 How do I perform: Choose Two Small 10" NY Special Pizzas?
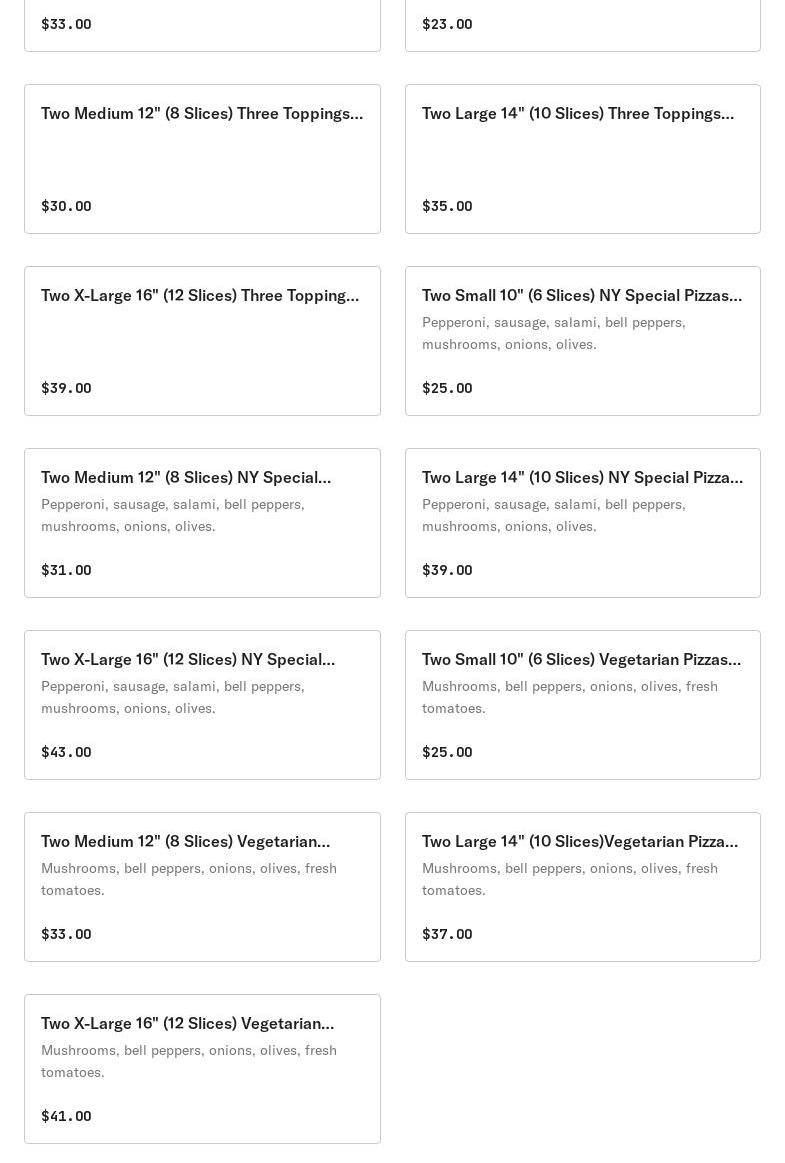[x=582, y=296]
